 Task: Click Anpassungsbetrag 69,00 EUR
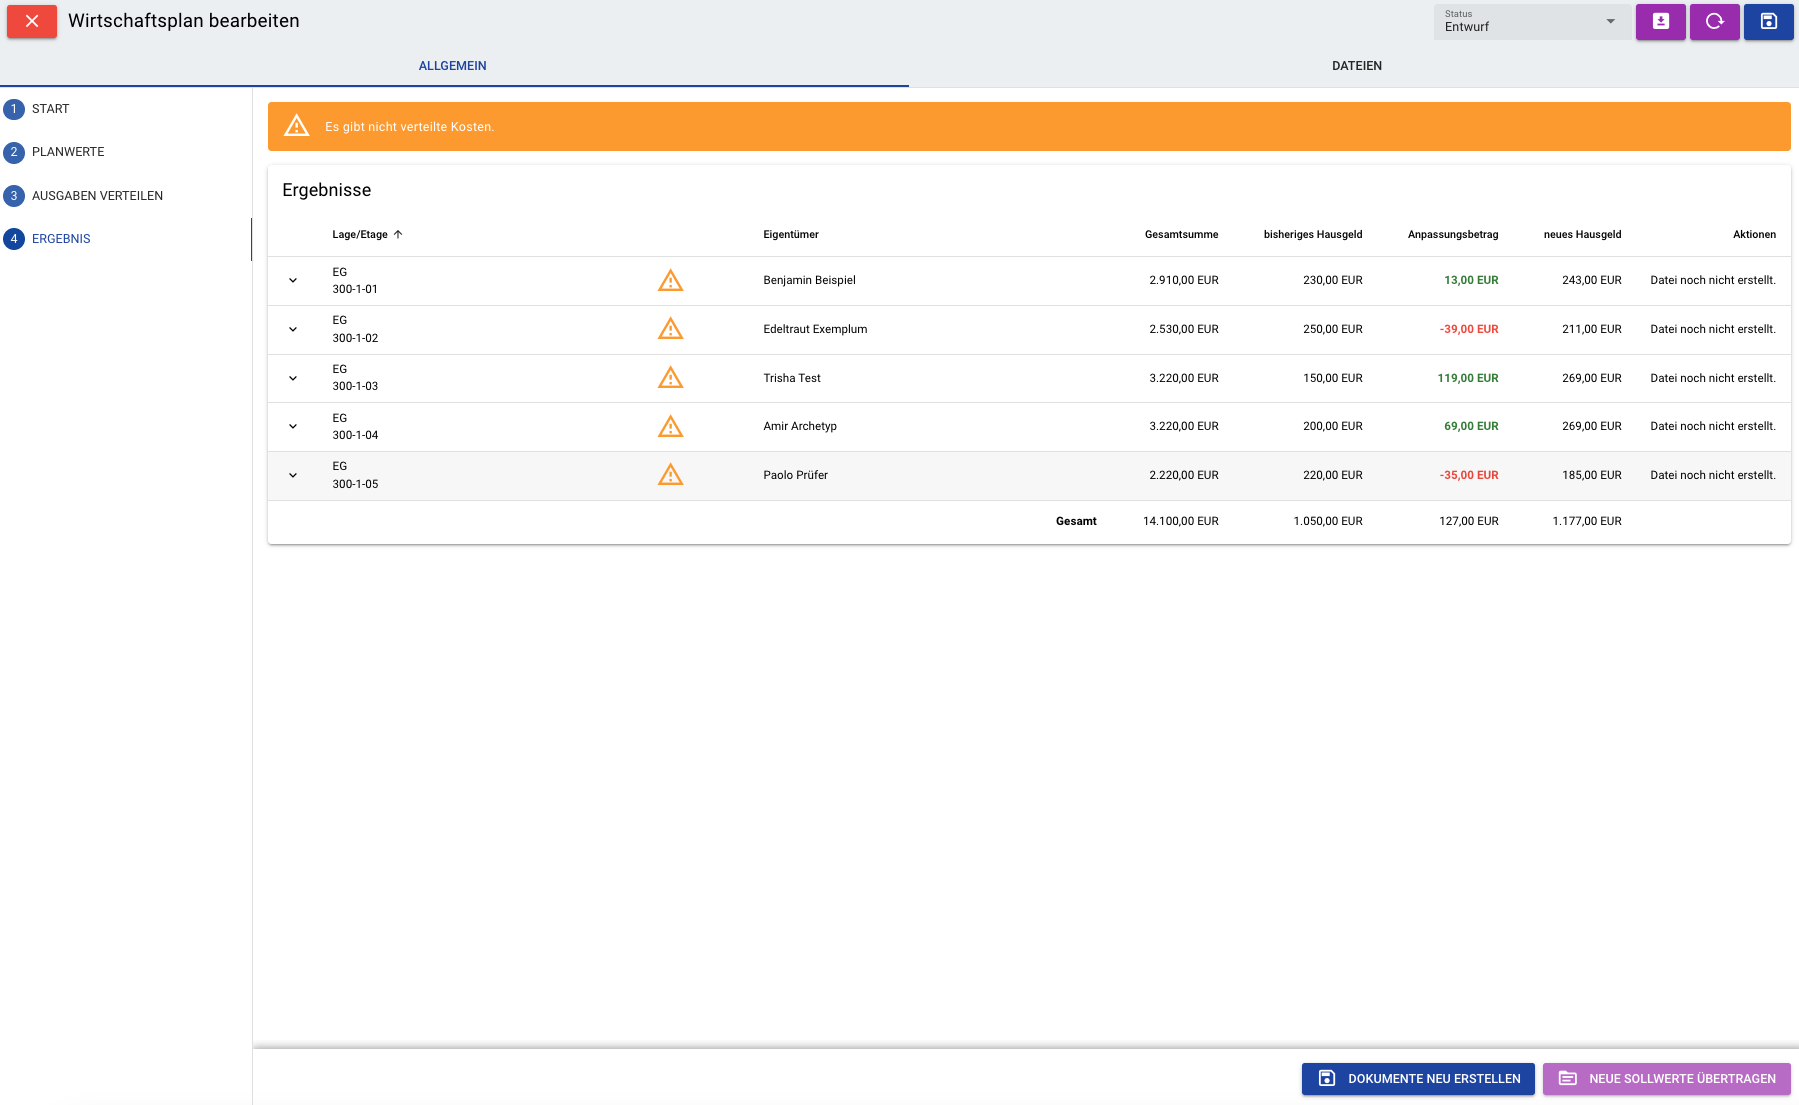(x=1471, y=427)
